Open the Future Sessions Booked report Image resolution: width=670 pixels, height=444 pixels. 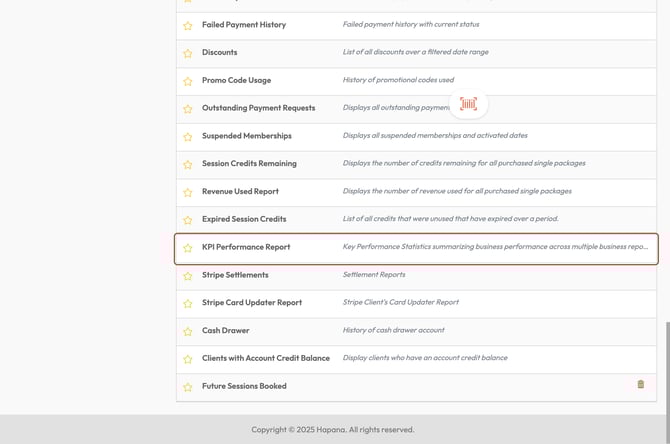coord(244,386)
